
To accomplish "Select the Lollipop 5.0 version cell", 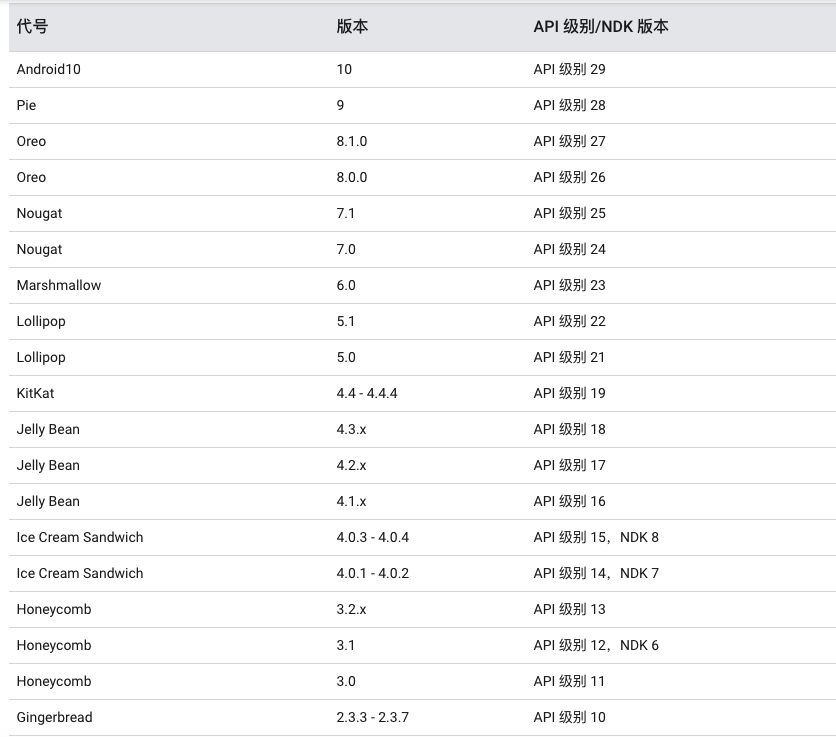I will tap(347, 357).
